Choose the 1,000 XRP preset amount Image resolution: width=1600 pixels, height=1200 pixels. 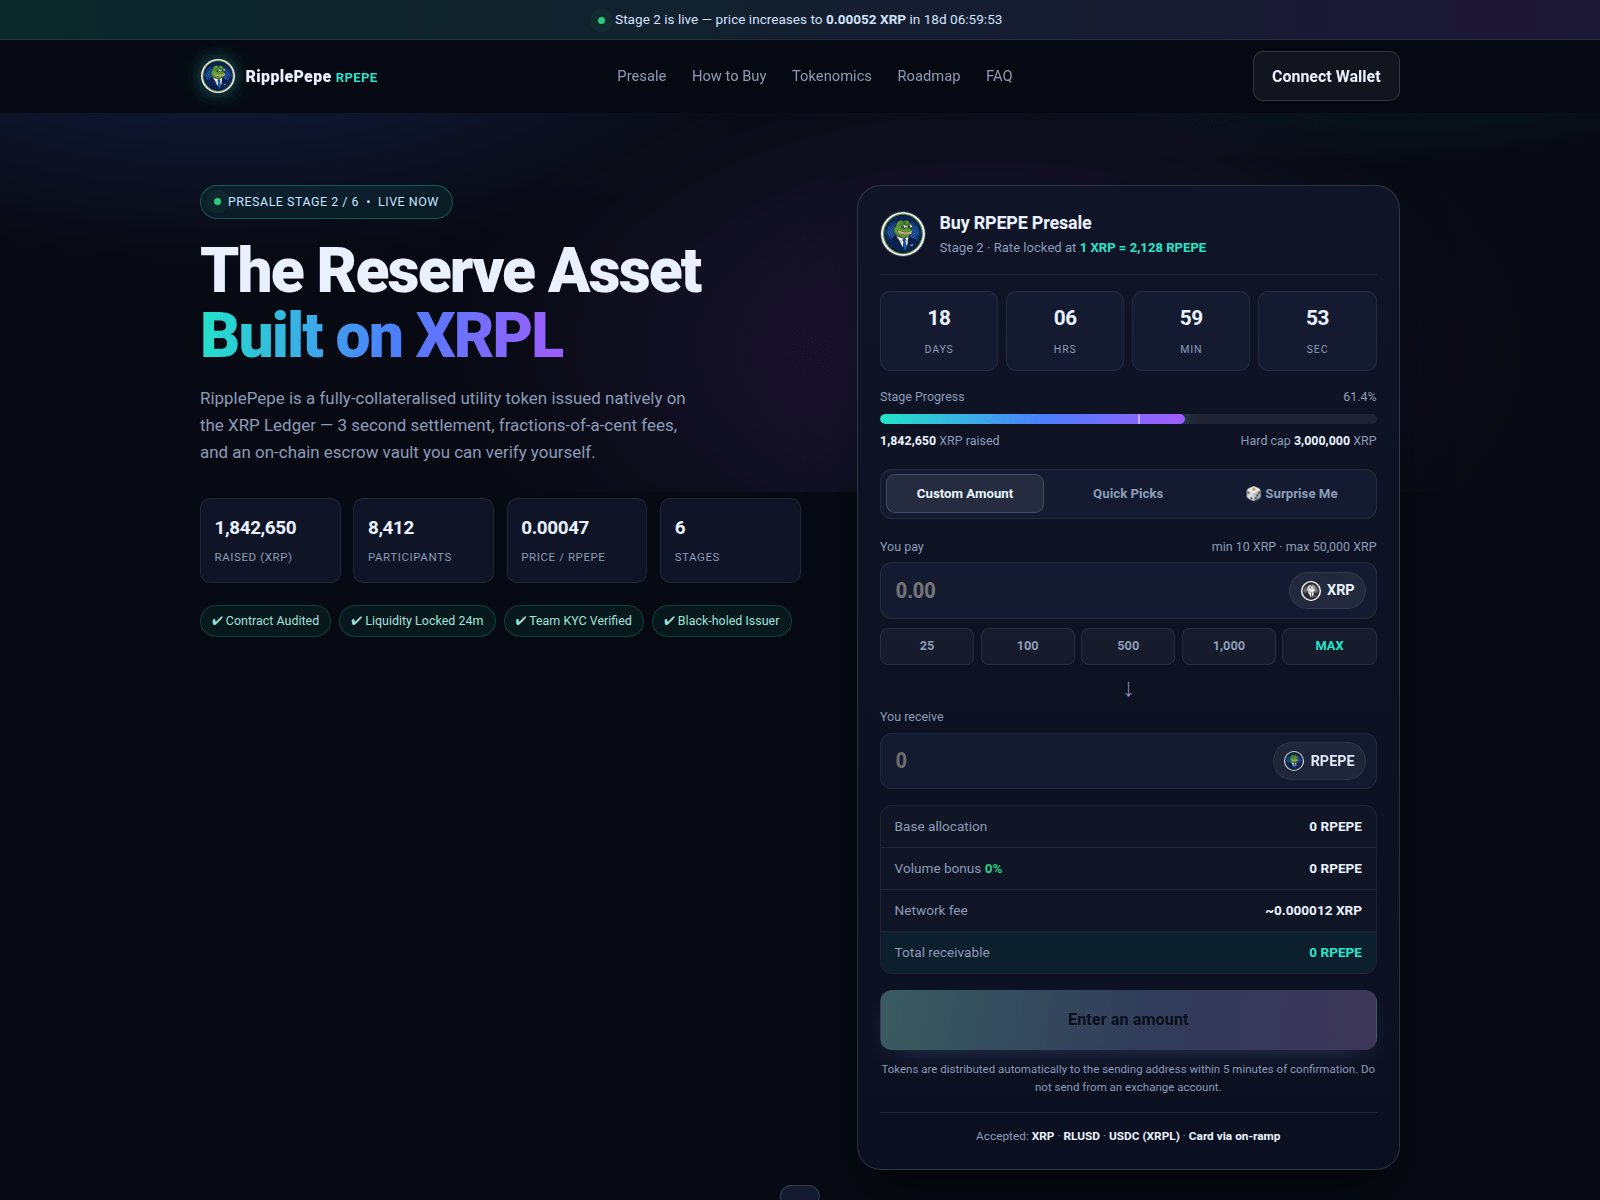[x=1229, y=646]
